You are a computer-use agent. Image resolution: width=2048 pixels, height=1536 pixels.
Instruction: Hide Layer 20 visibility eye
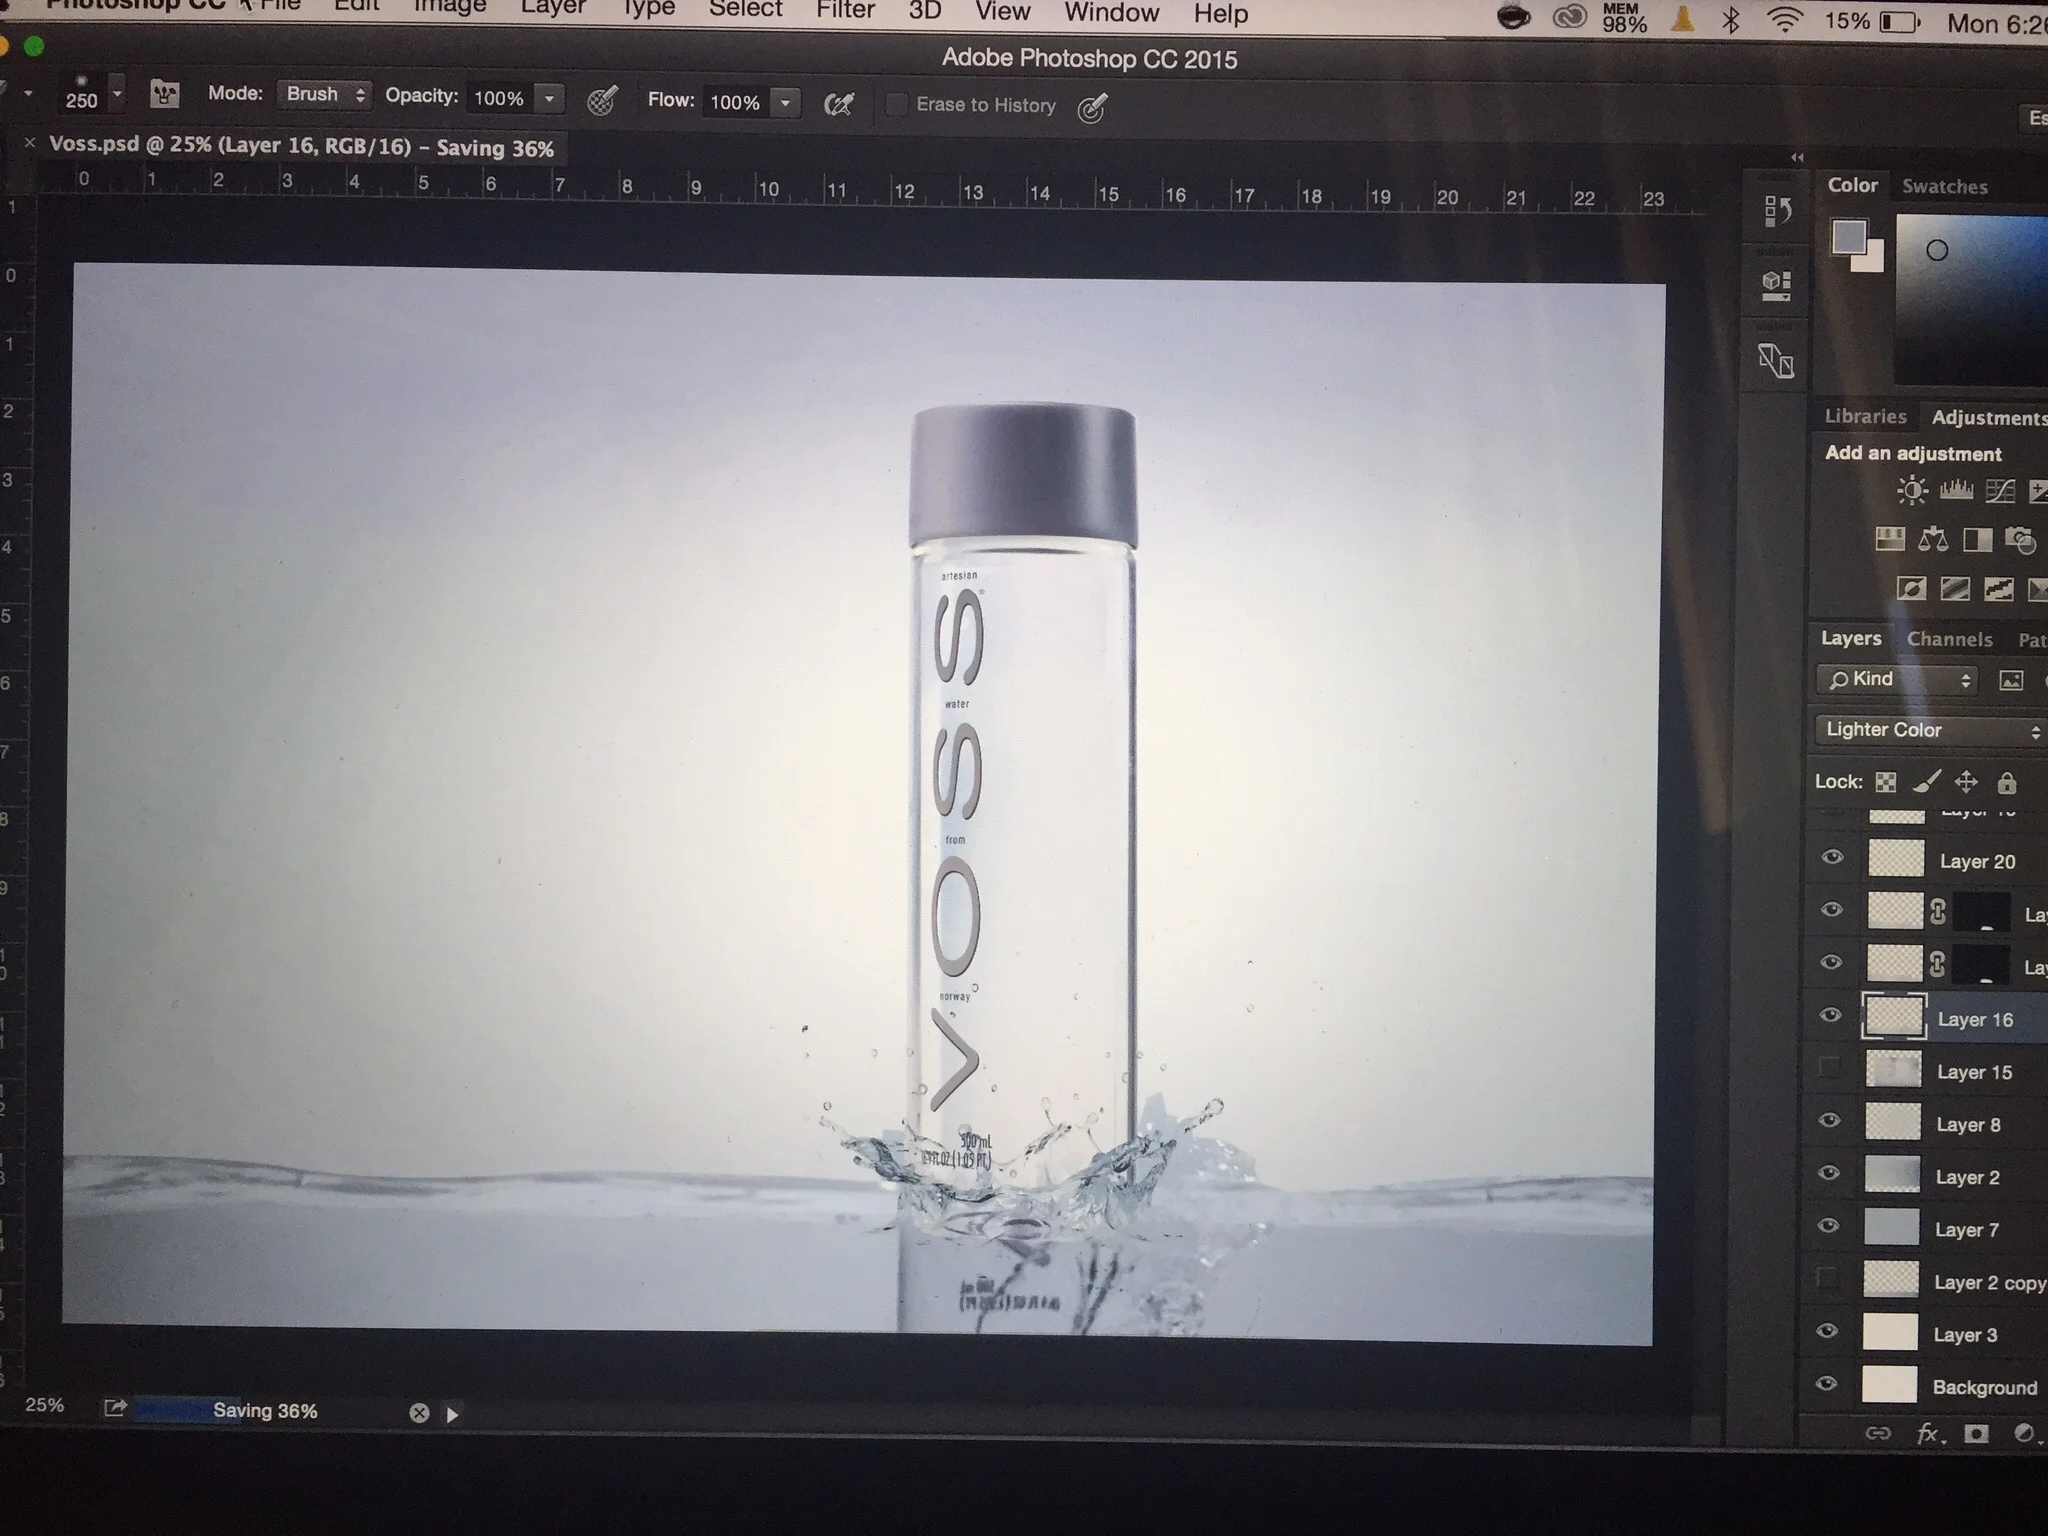pos(1832,857)
